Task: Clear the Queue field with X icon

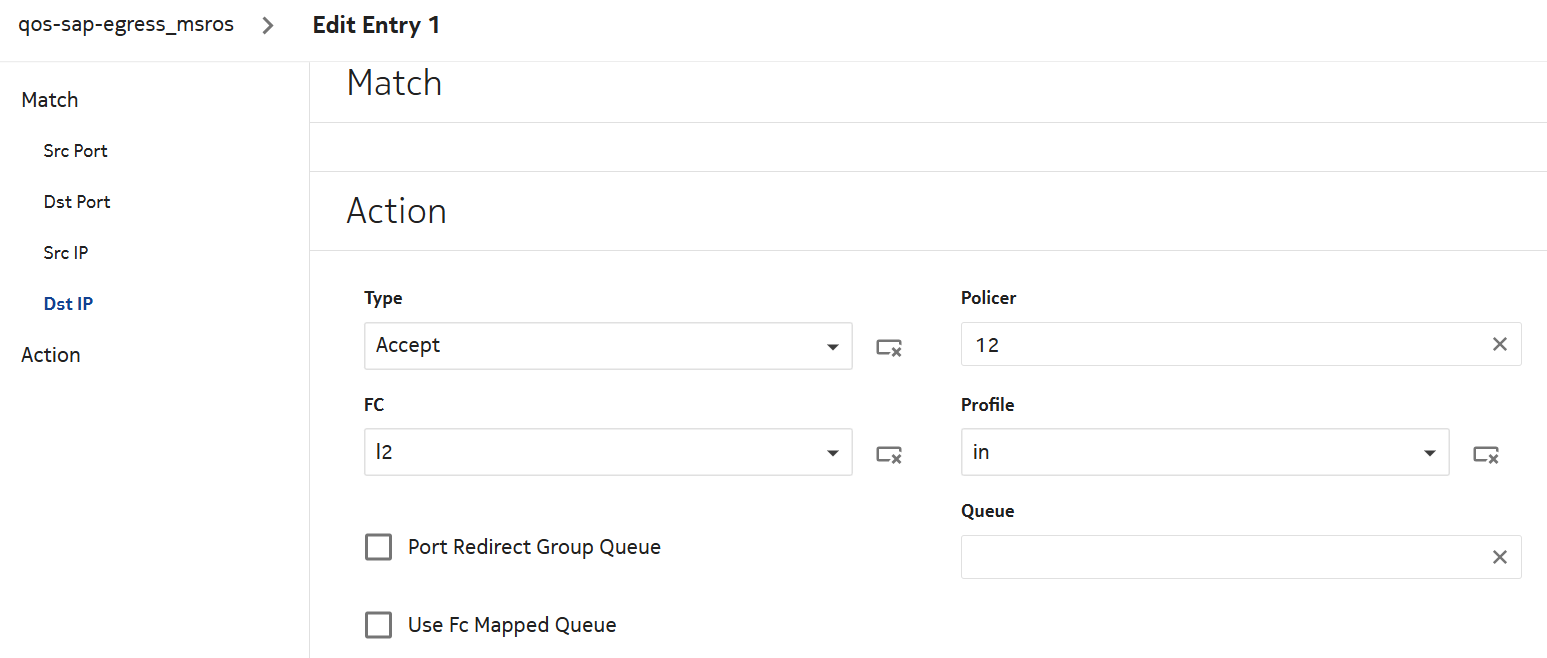Action: 1499,557
